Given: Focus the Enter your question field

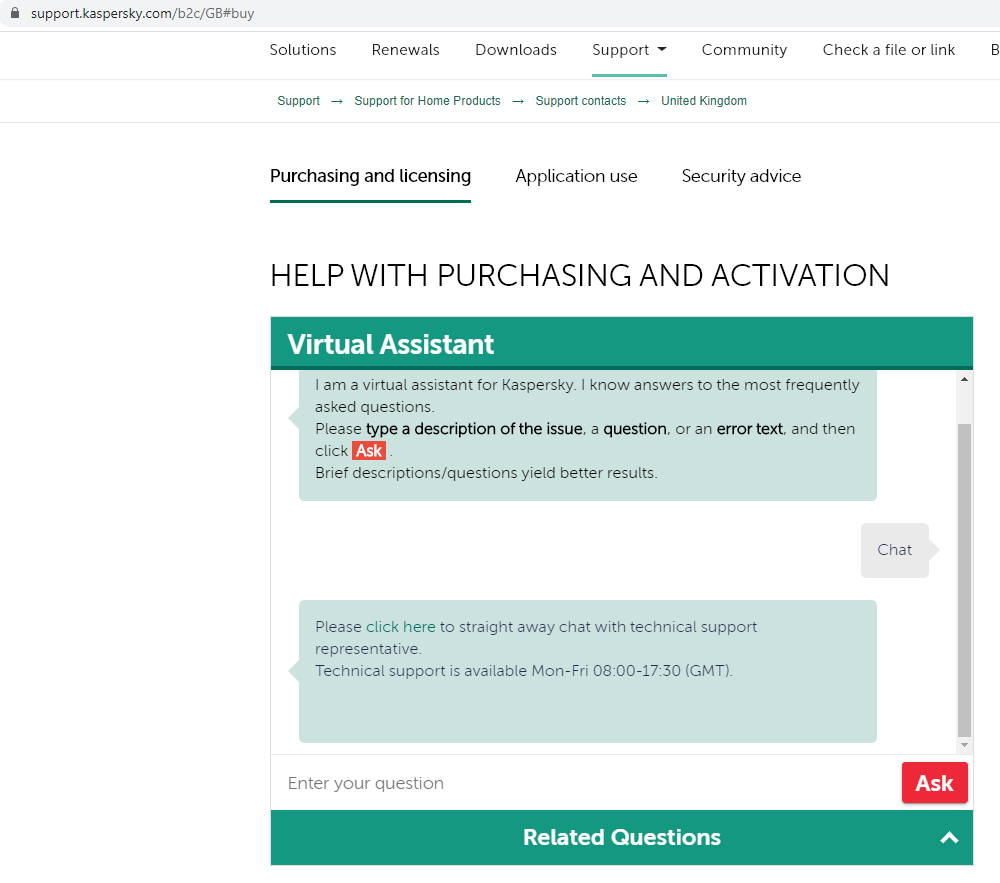Looking at the screenshot, I should pyautogui.click(x=585, y=783).
